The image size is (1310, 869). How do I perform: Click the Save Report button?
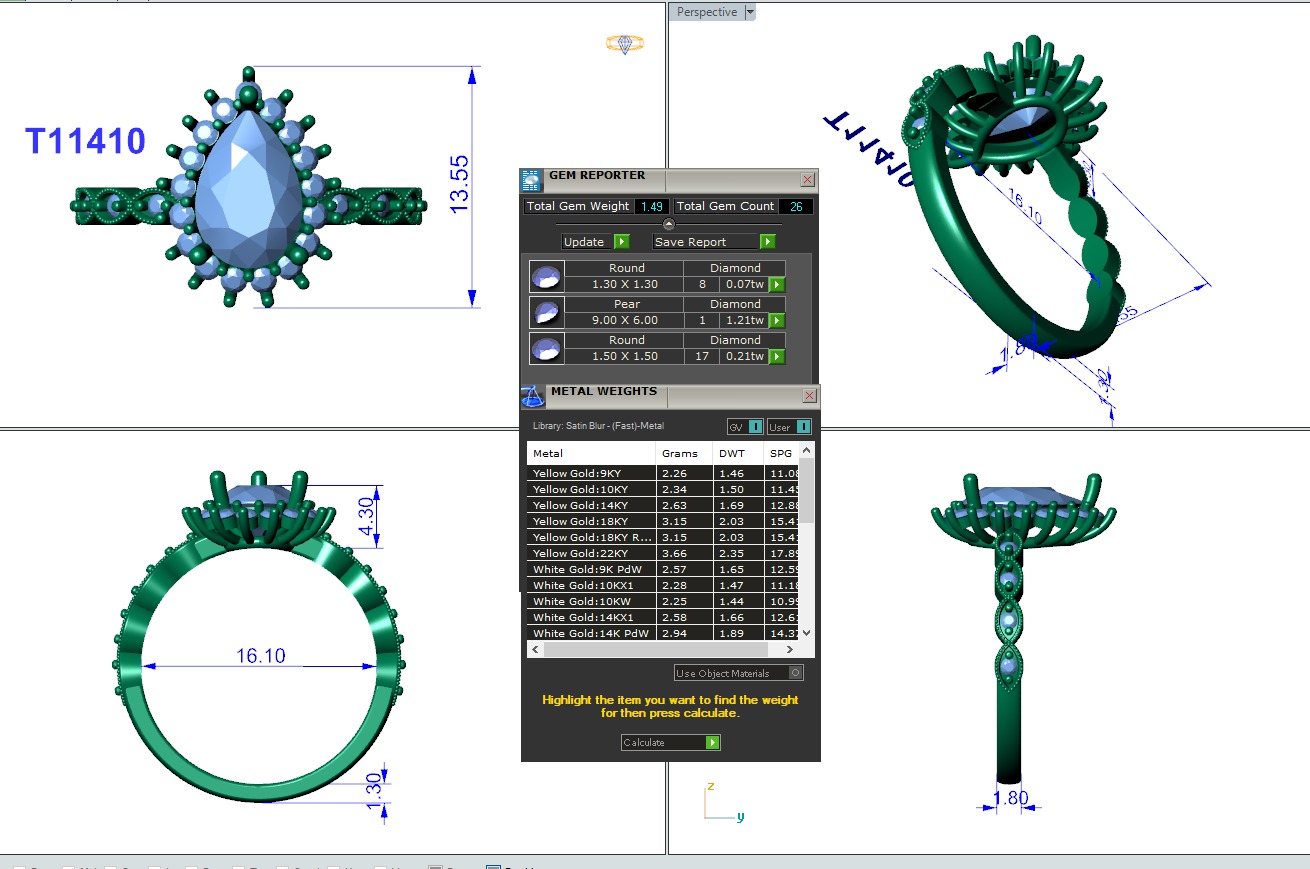point(704,242)
